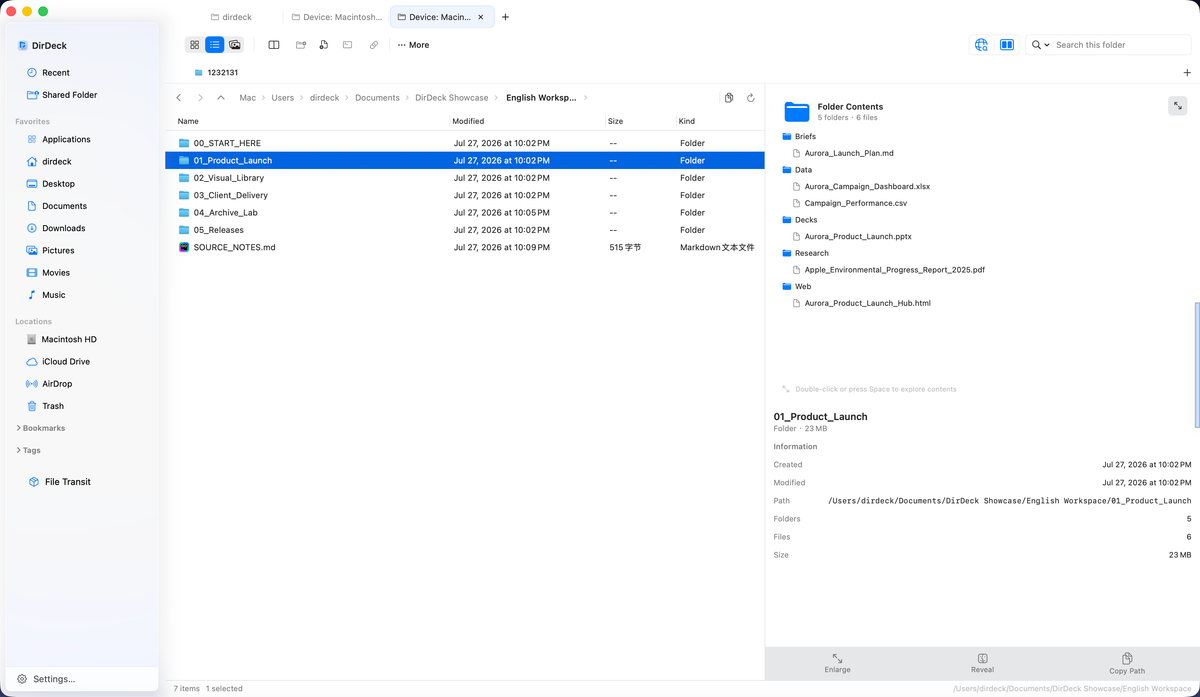Viewport: 1200px width, 697px height.
Task: Sort by the Kind column
Action: (687, 121)
